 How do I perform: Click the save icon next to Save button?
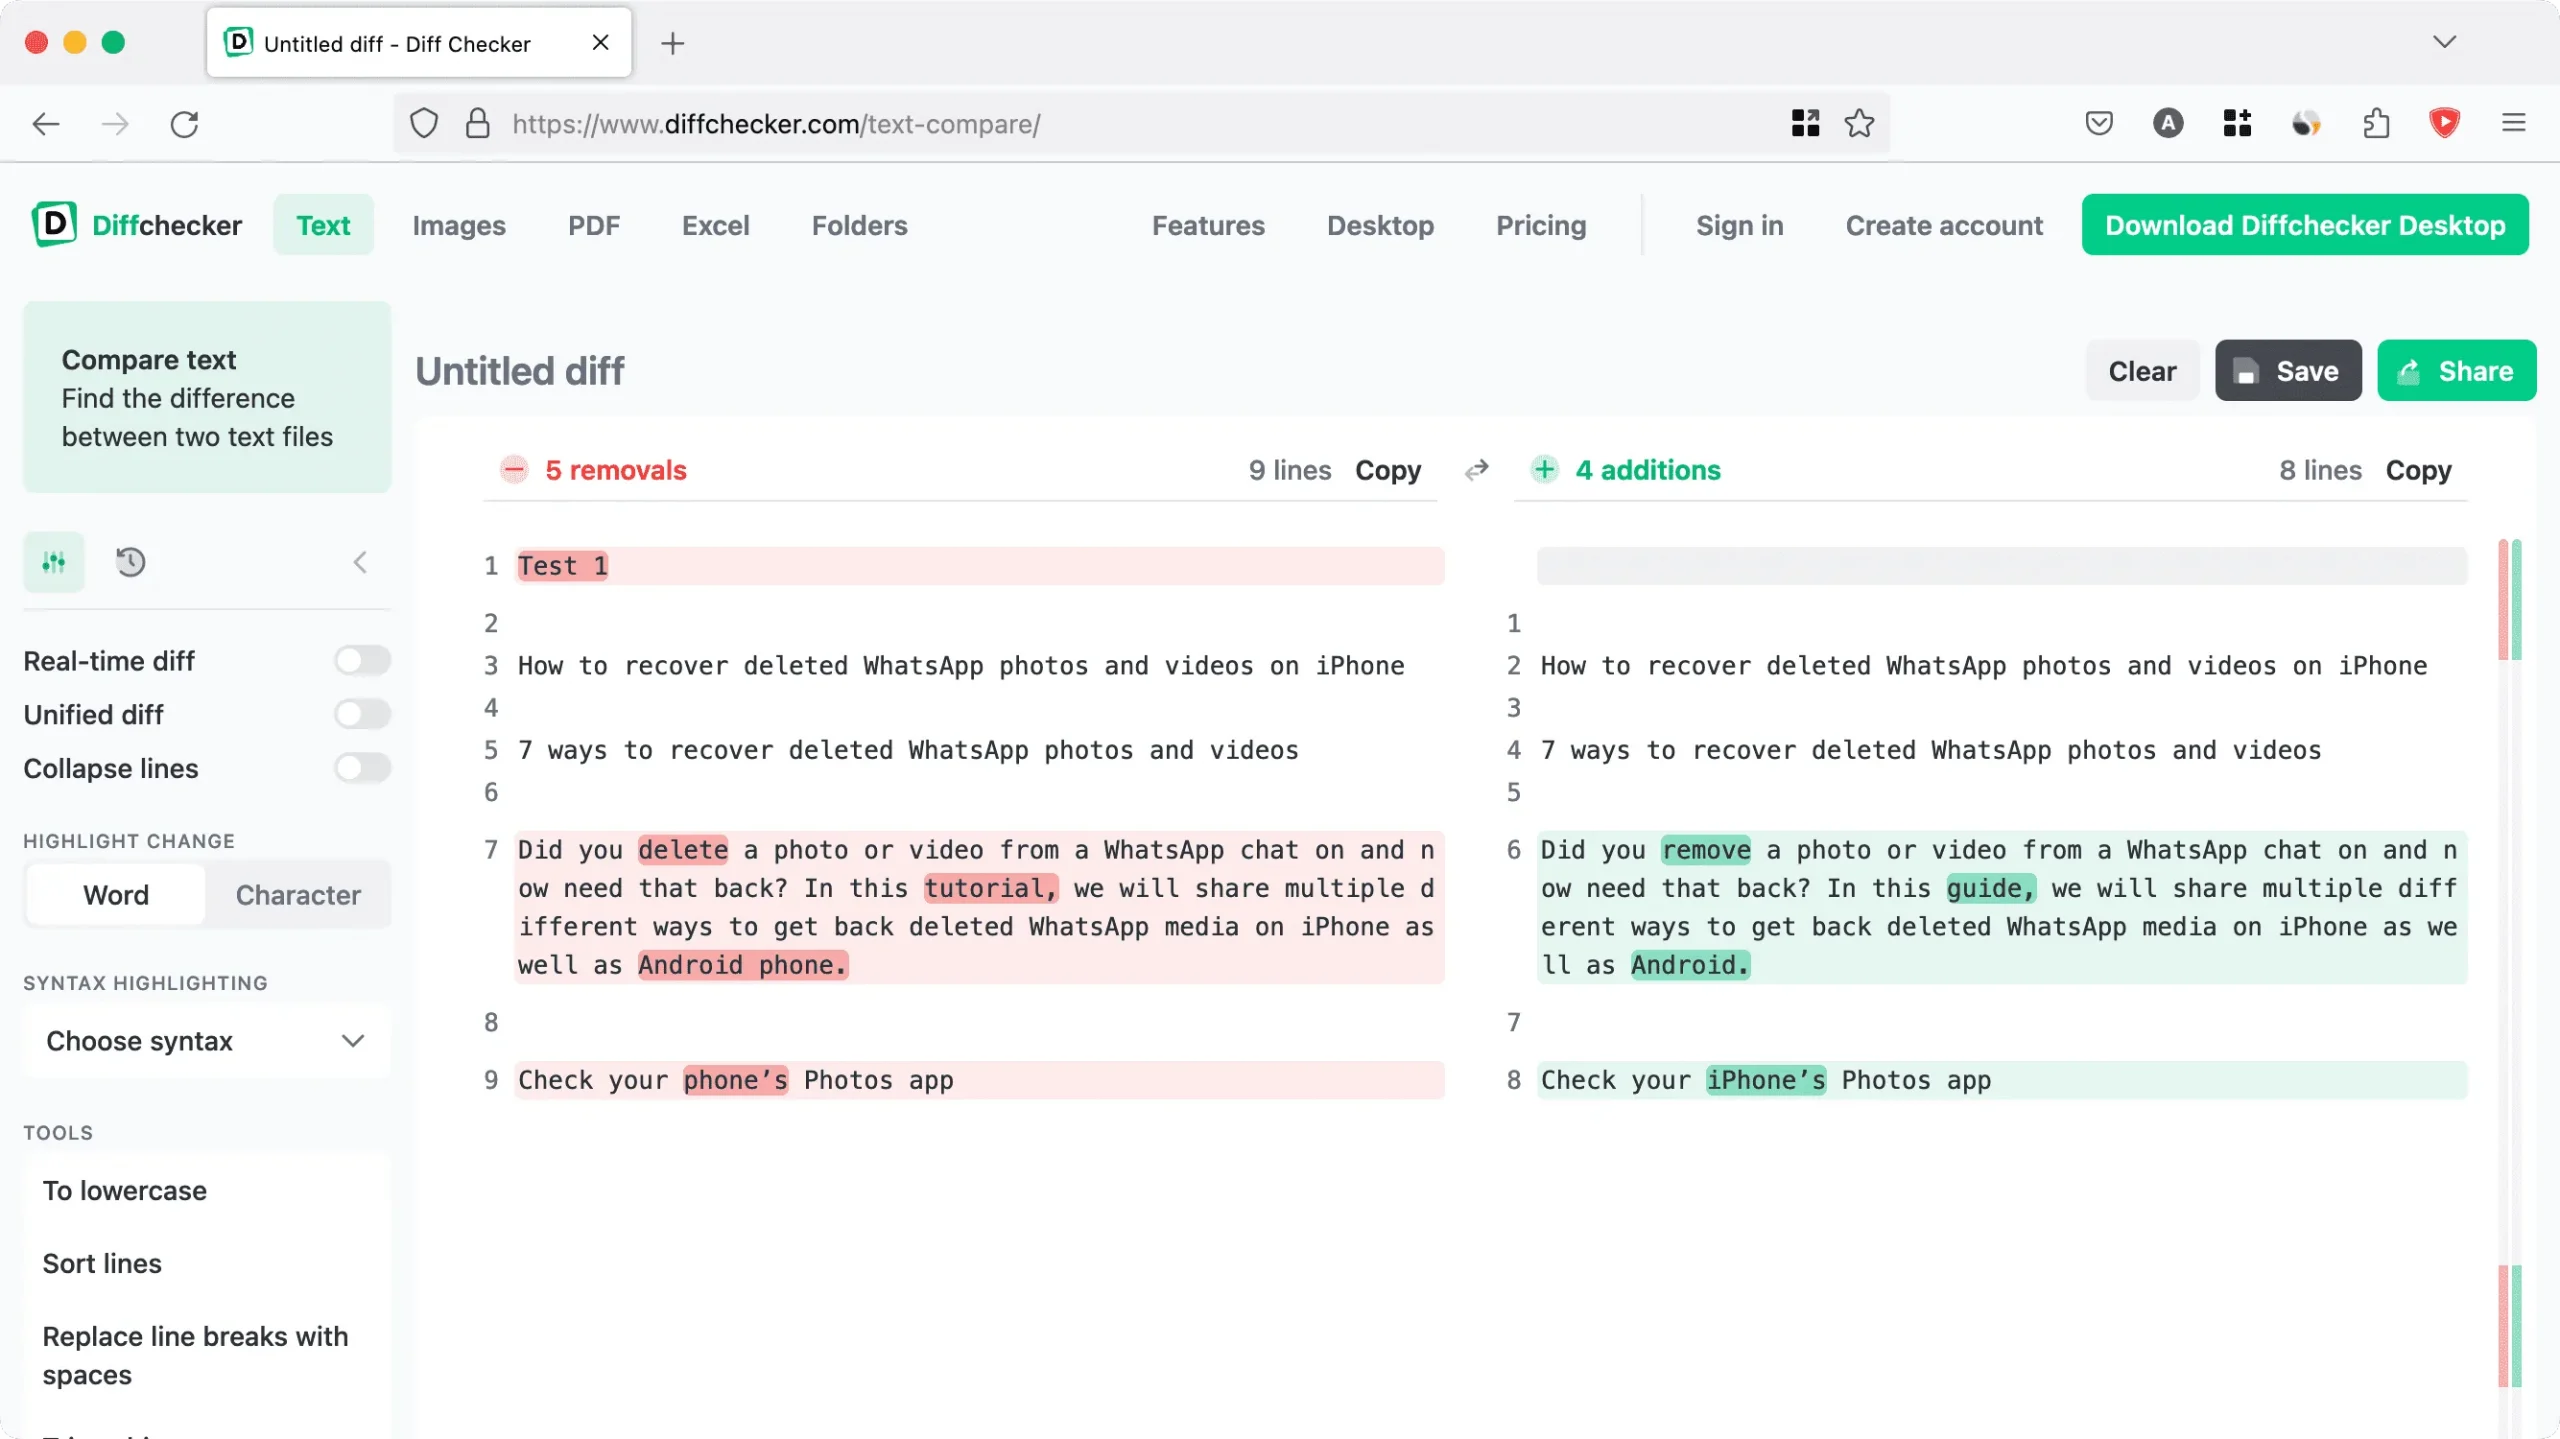(2249, 369)
